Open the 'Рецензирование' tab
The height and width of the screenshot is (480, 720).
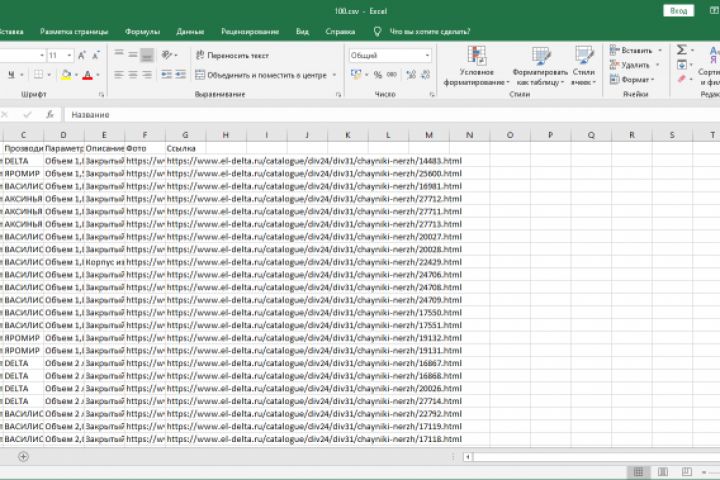coord(250,32)
